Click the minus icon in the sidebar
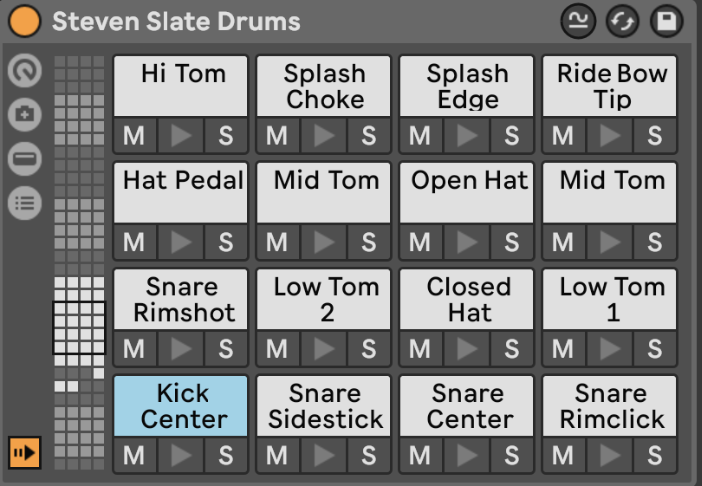Screen dimensions: 702x486 coord(24,159)
